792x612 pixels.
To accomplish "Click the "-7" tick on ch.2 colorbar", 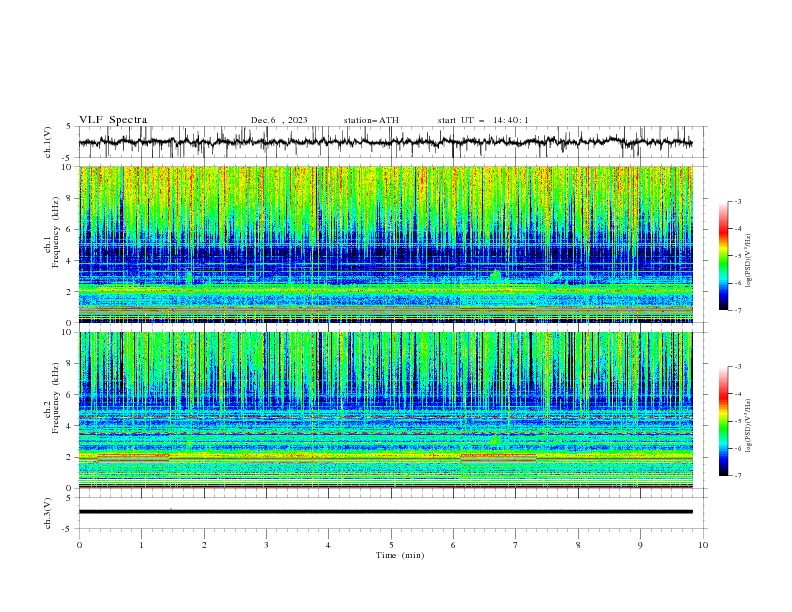I will click(x=738, y=475).
